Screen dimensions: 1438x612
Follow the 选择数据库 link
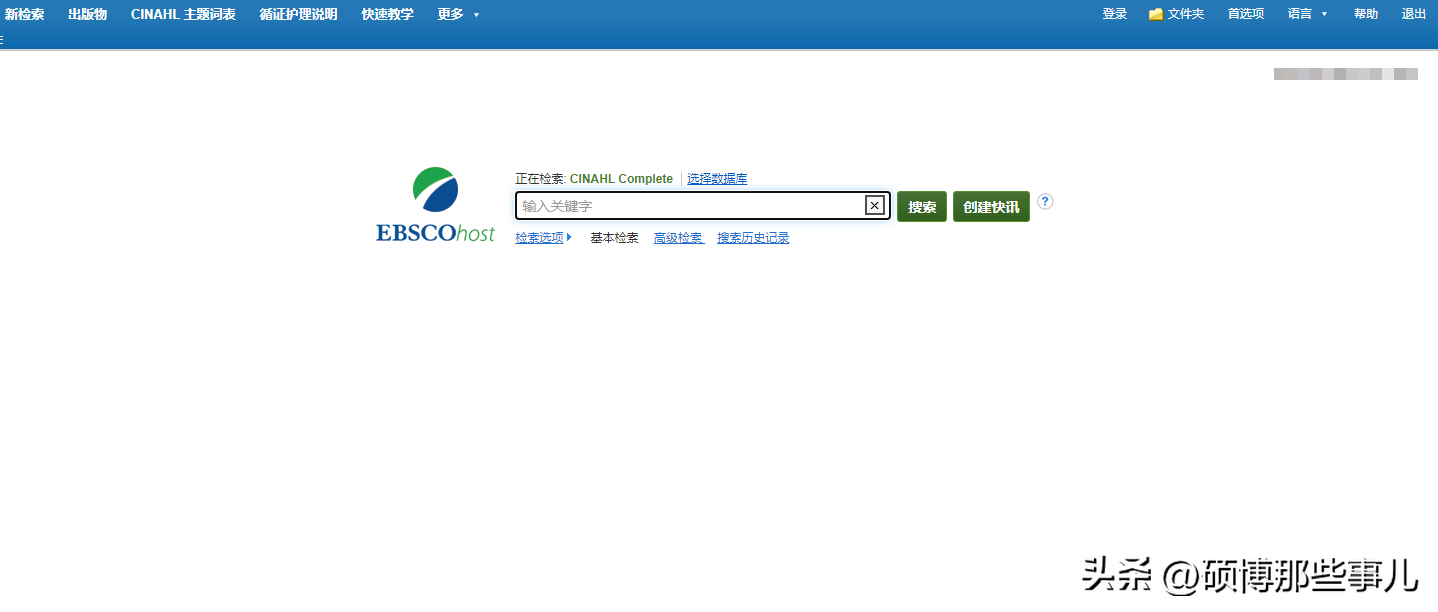716,179
